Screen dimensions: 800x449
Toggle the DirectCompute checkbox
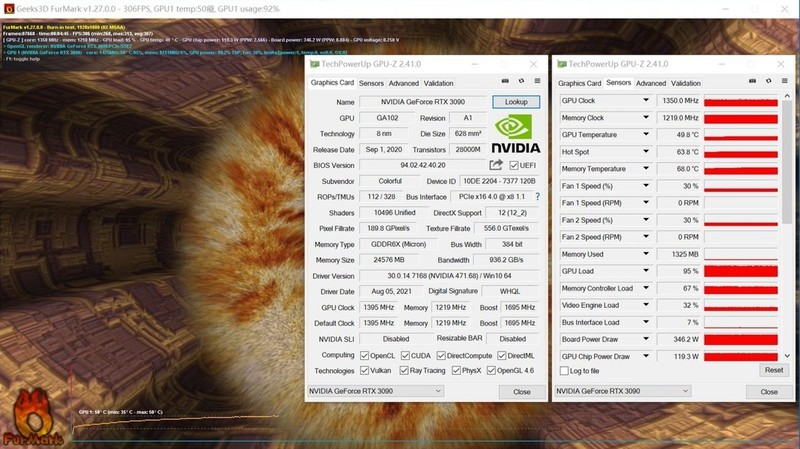441,355
